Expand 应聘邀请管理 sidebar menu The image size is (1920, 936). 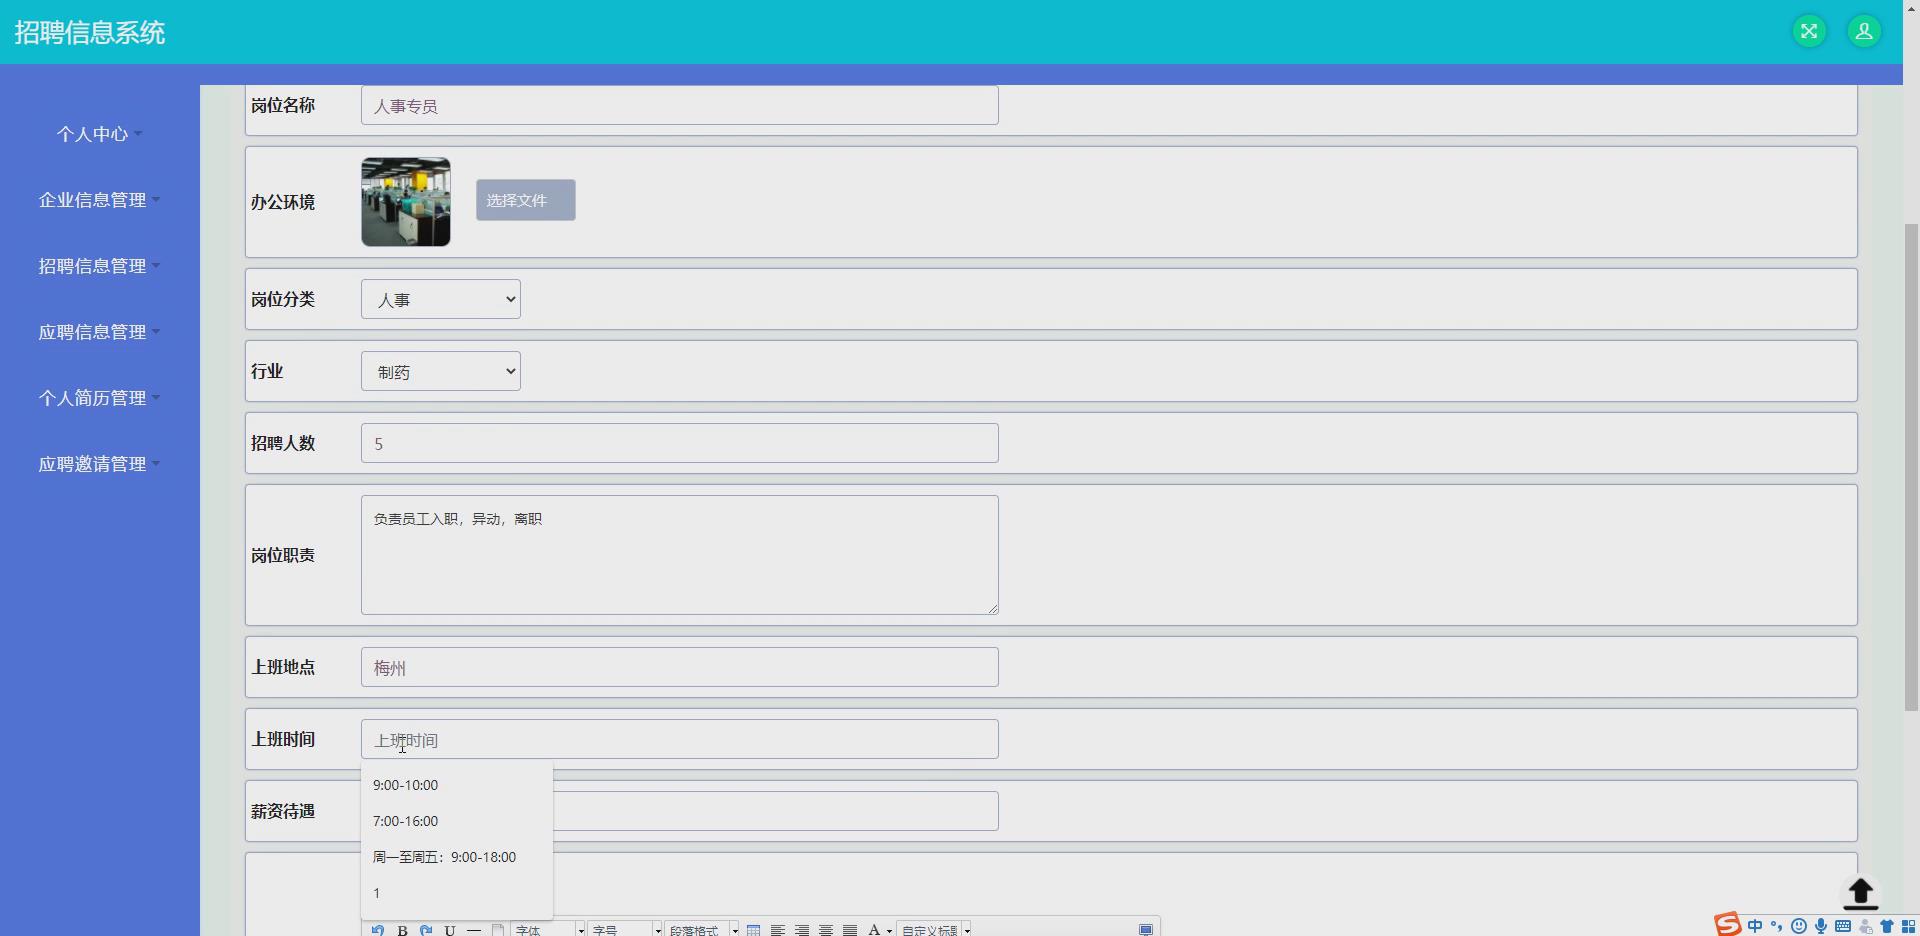[99, 464]
